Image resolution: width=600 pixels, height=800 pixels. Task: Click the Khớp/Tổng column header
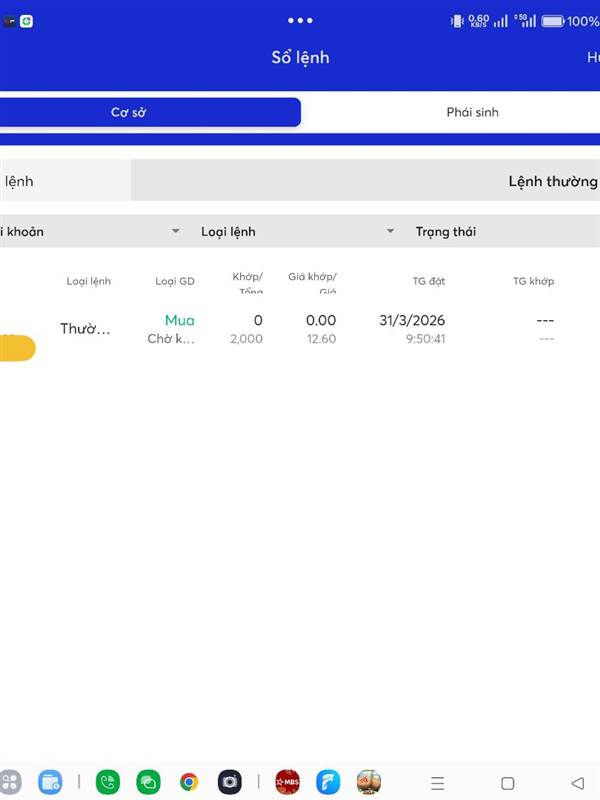[248, 283]
